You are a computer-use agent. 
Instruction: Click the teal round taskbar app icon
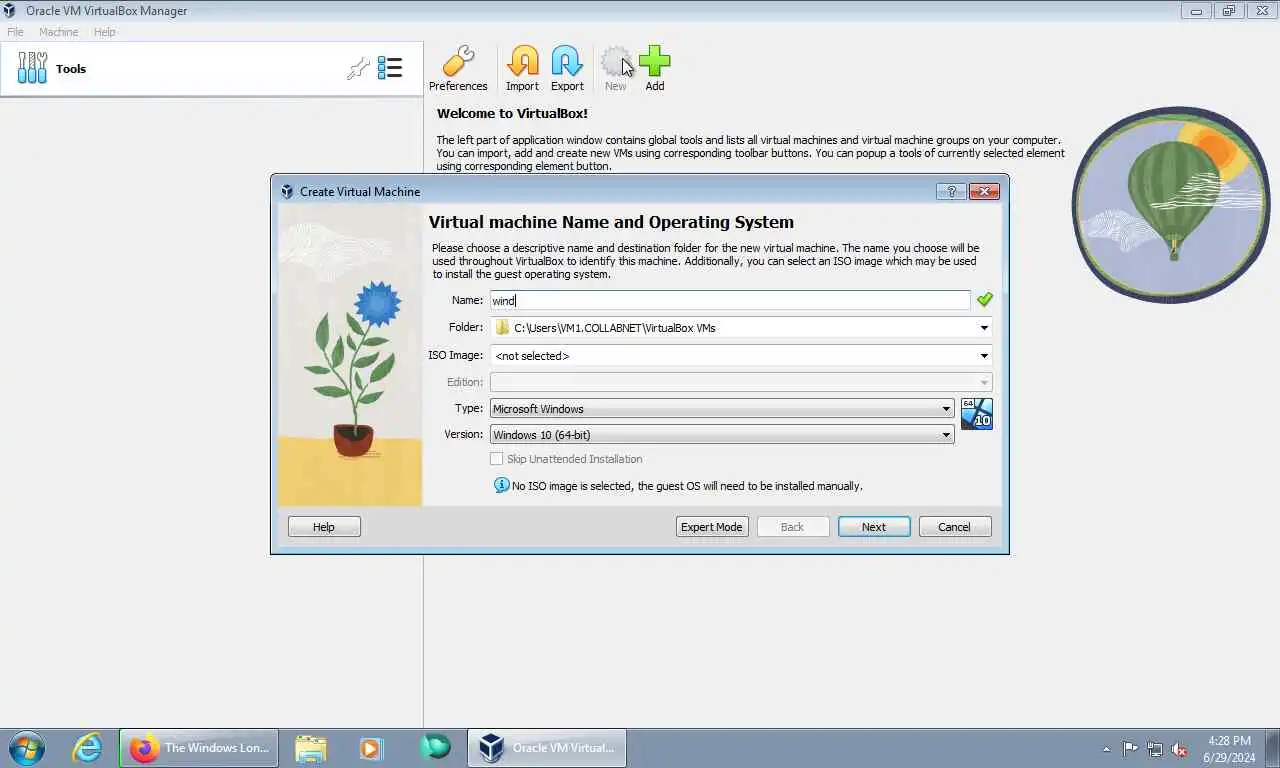tap(435, 747)
